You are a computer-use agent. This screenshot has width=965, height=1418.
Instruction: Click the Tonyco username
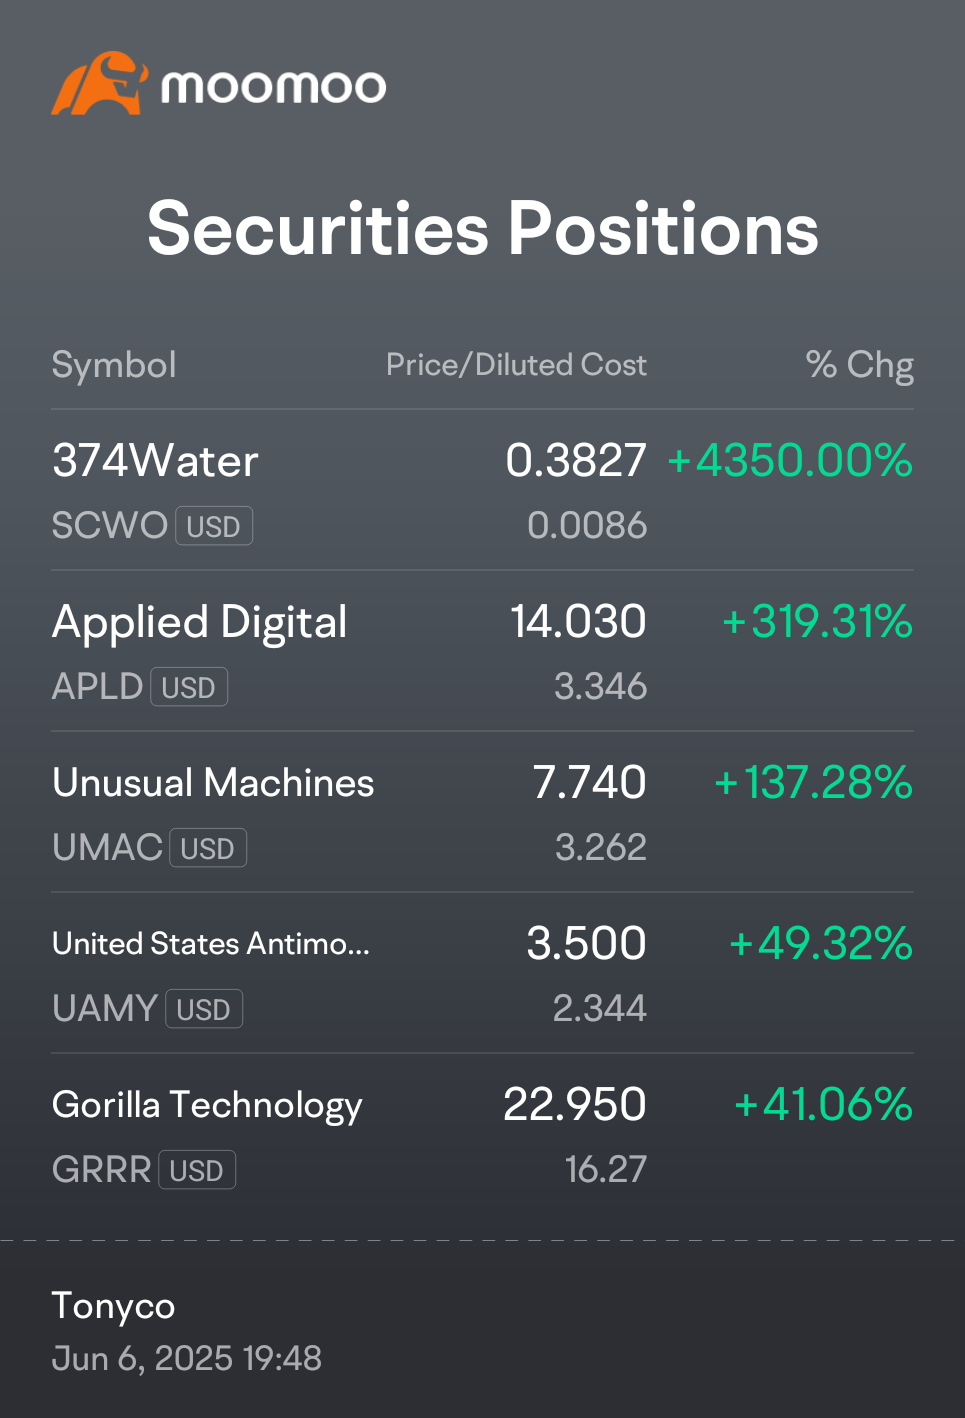click(x=113, y=1306)
